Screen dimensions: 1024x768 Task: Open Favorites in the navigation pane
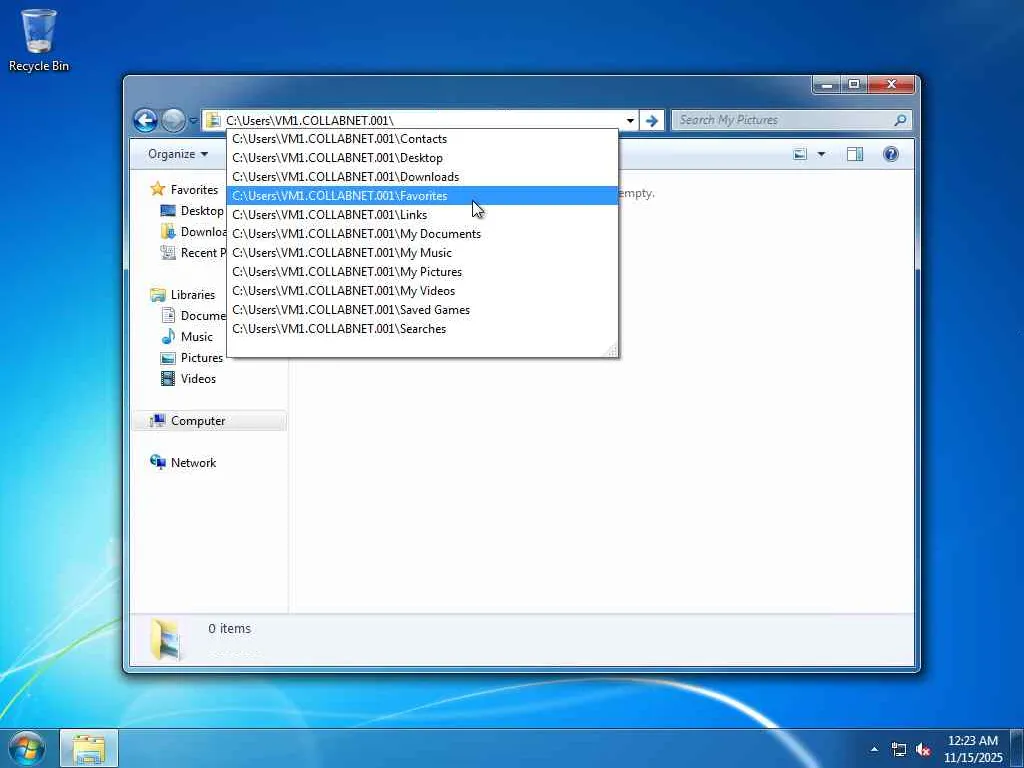tap(195, 190)
